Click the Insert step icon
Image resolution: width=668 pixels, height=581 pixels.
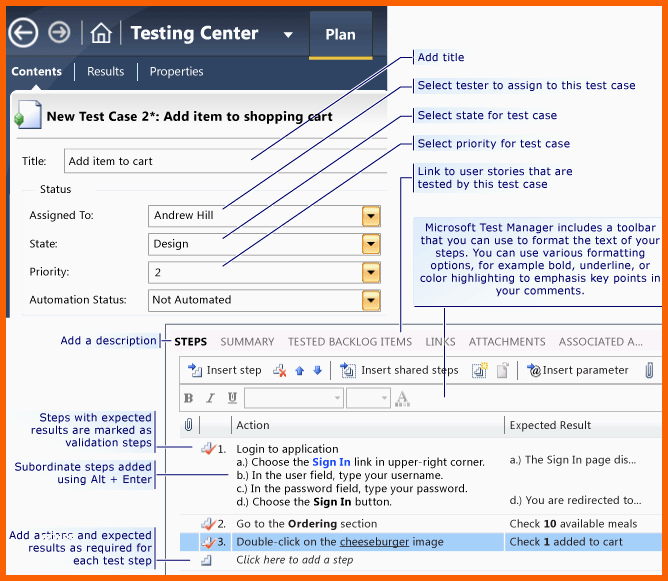click(195, 370)
